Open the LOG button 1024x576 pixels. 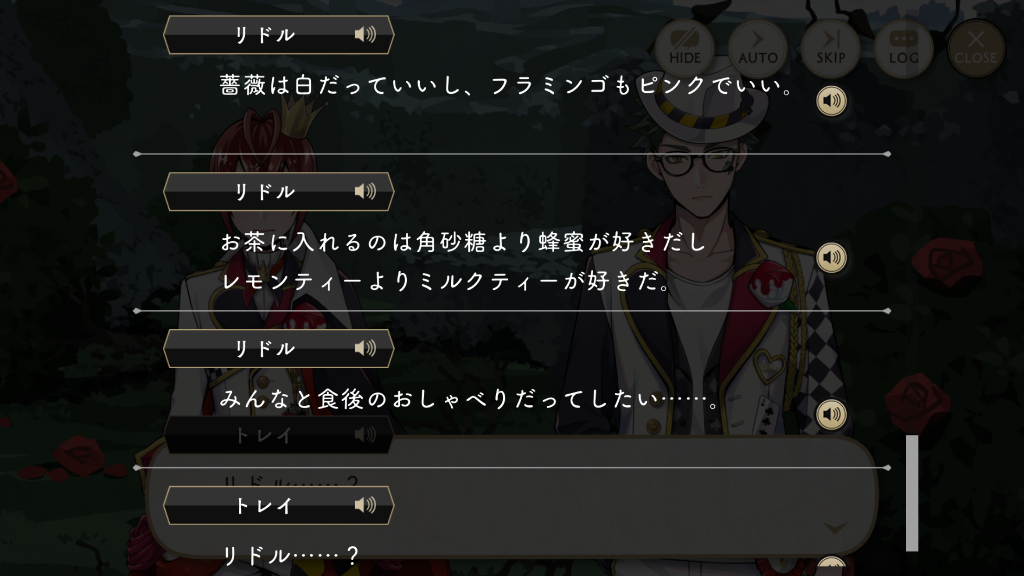[x=904, y=49]
